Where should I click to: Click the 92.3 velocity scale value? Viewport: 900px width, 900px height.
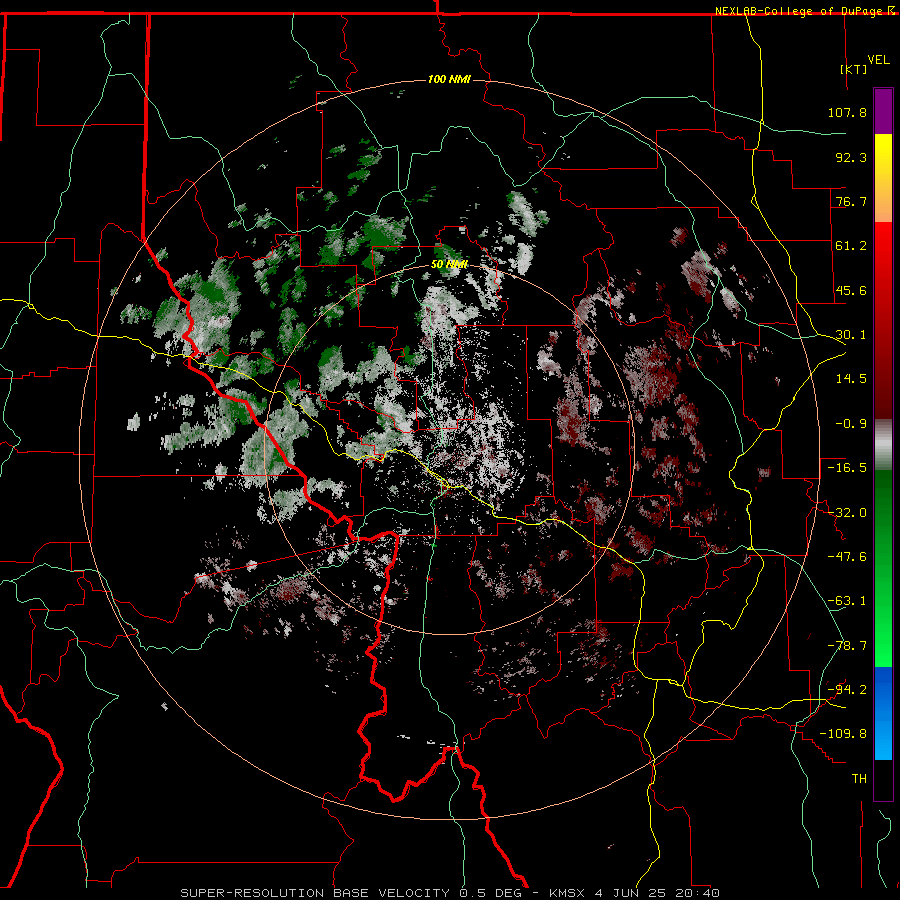(x=851, y=157)
